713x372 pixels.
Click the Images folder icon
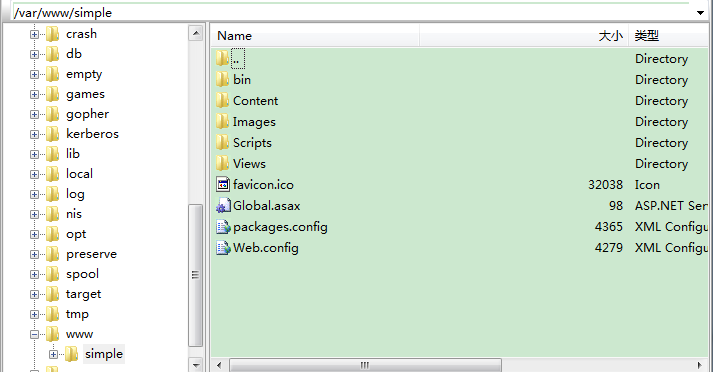click(222, 121)
